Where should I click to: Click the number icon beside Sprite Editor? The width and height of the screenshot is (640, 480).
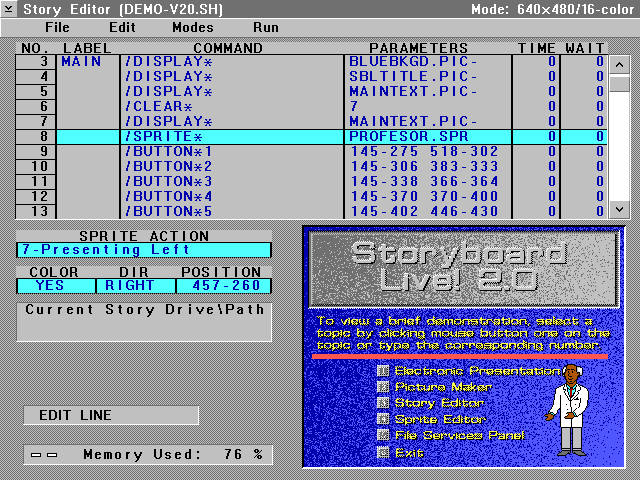[x=383, y=419]
